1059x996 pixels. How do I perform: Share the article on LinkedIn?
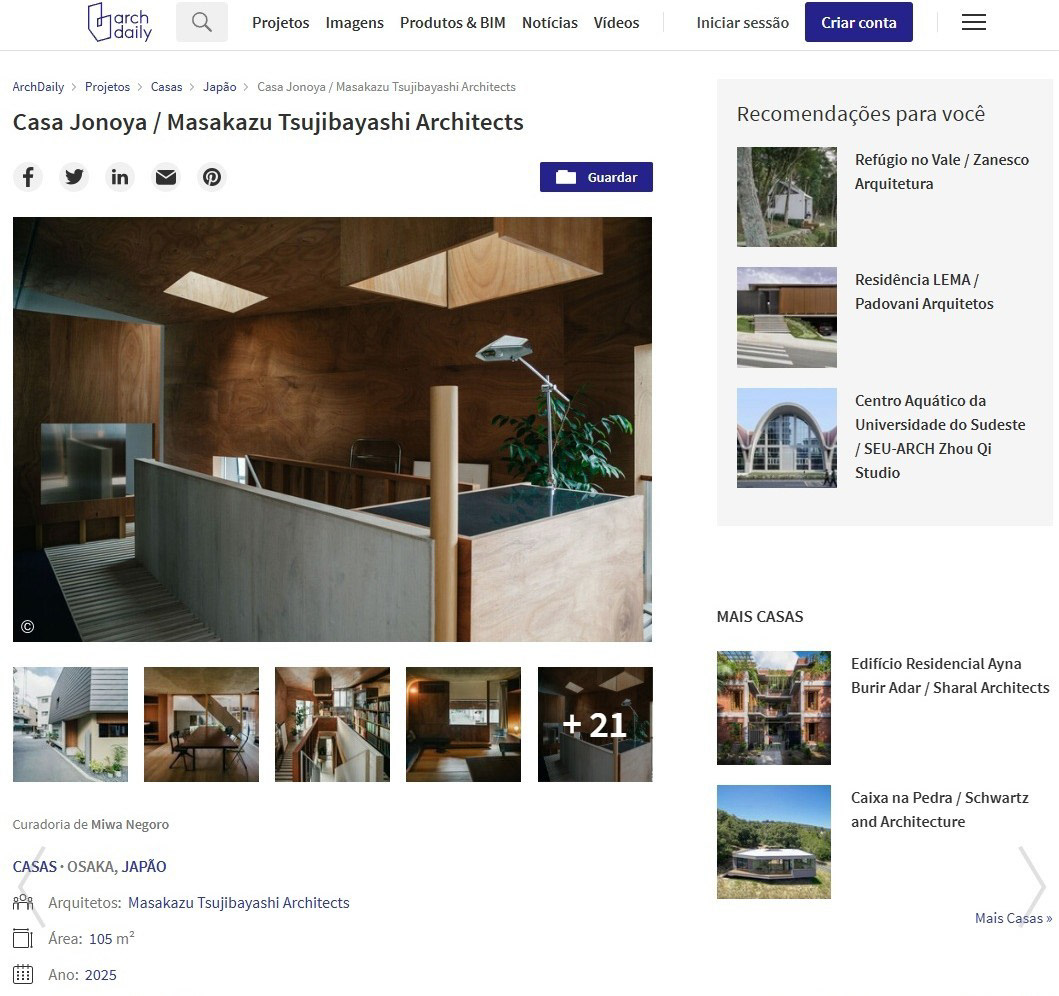[120, 177]
